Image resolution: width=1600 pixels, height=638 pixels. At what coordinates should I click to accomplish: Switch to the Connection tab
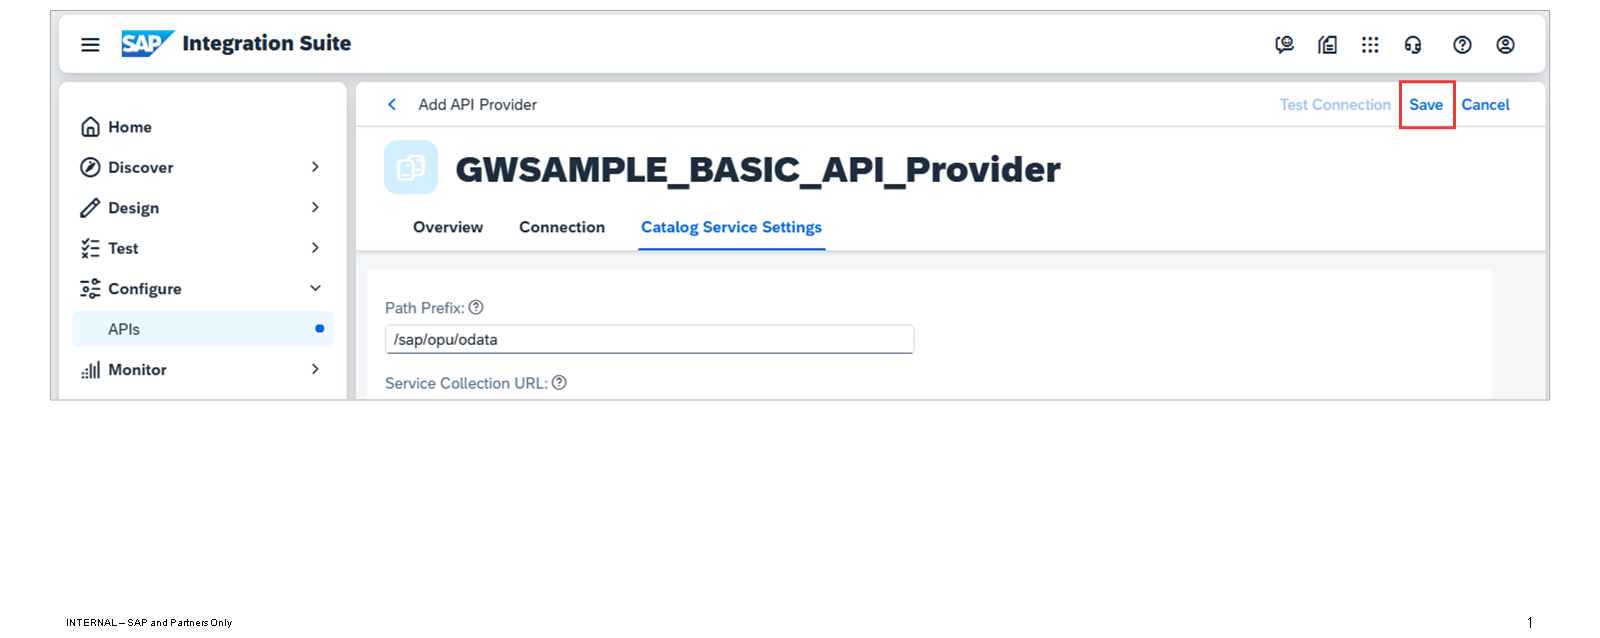pyautogui.click(x=562, y=227)
